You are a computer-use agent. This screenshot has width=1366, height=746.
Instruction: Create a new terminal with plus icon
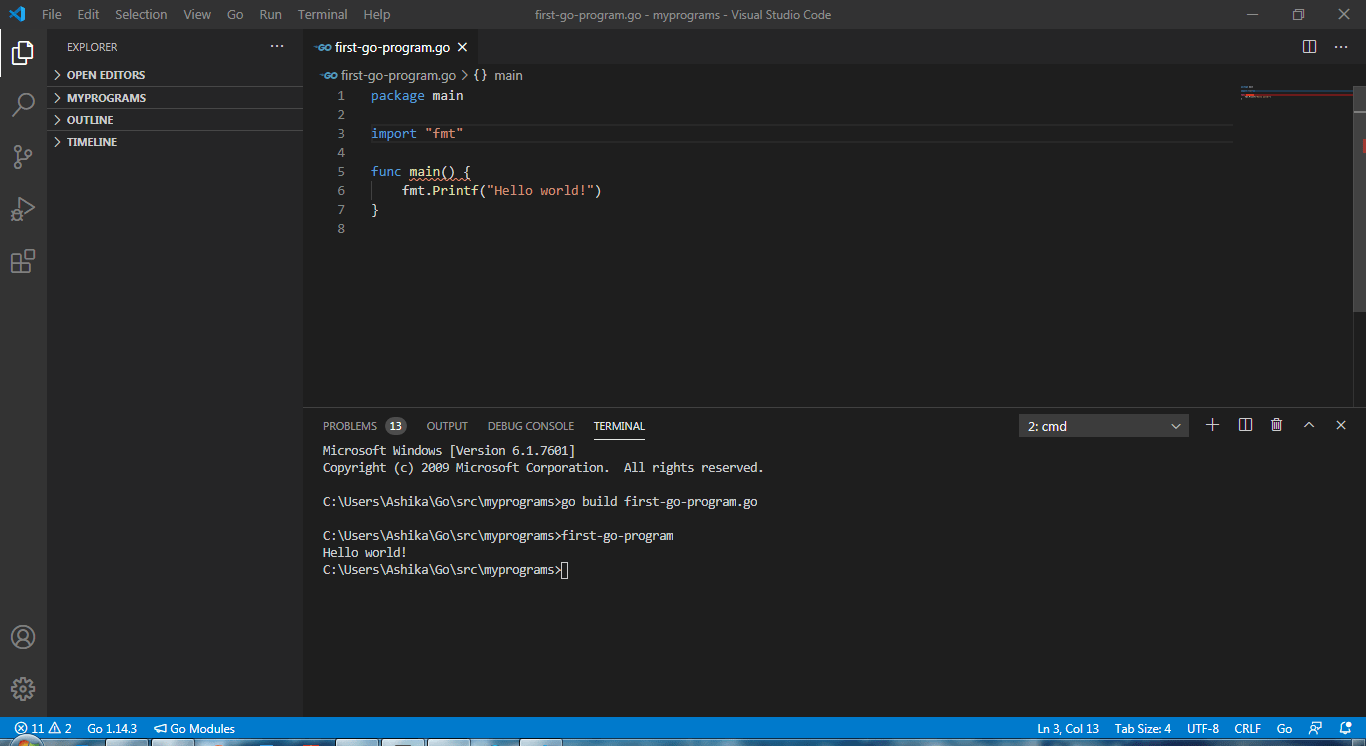(x=1212, y=425)
